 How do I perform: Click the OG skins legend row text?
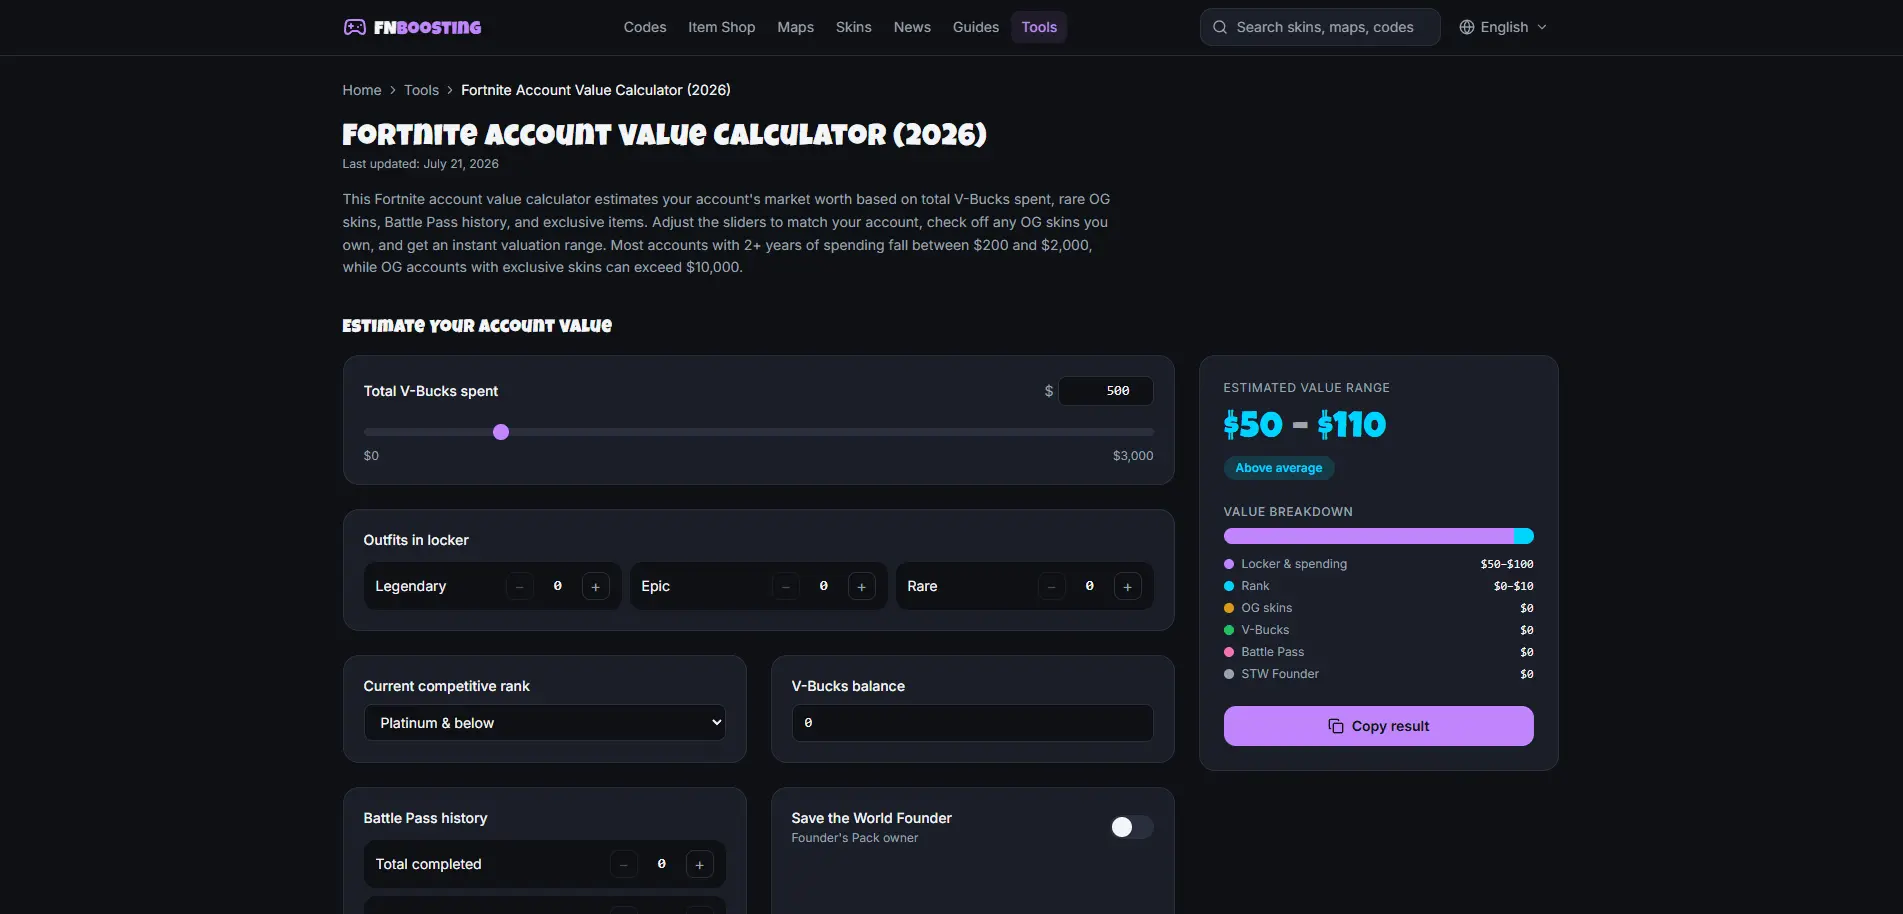(x=1267, y=608)
